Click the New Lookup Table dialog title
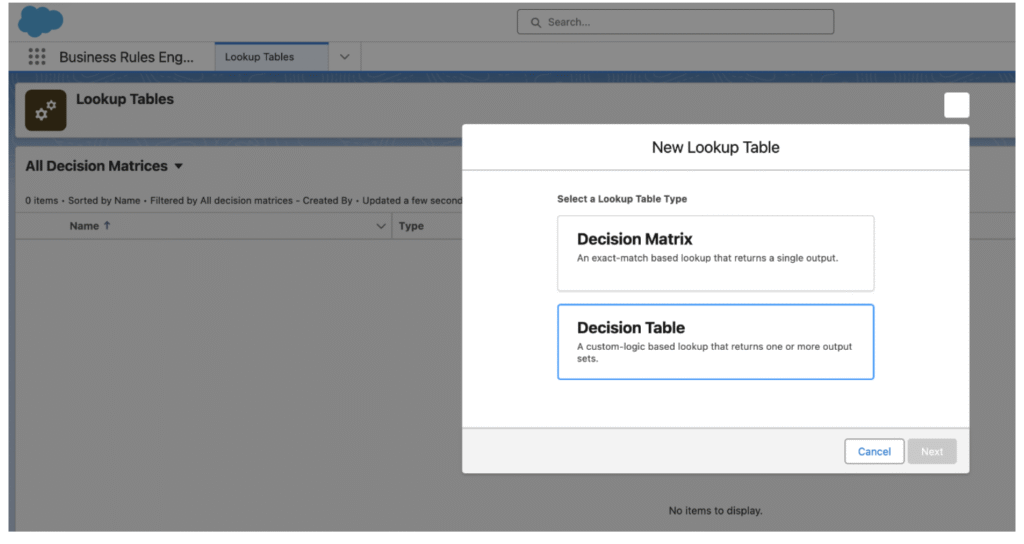This screenshot has height=544, width=1024. [716, 148]
